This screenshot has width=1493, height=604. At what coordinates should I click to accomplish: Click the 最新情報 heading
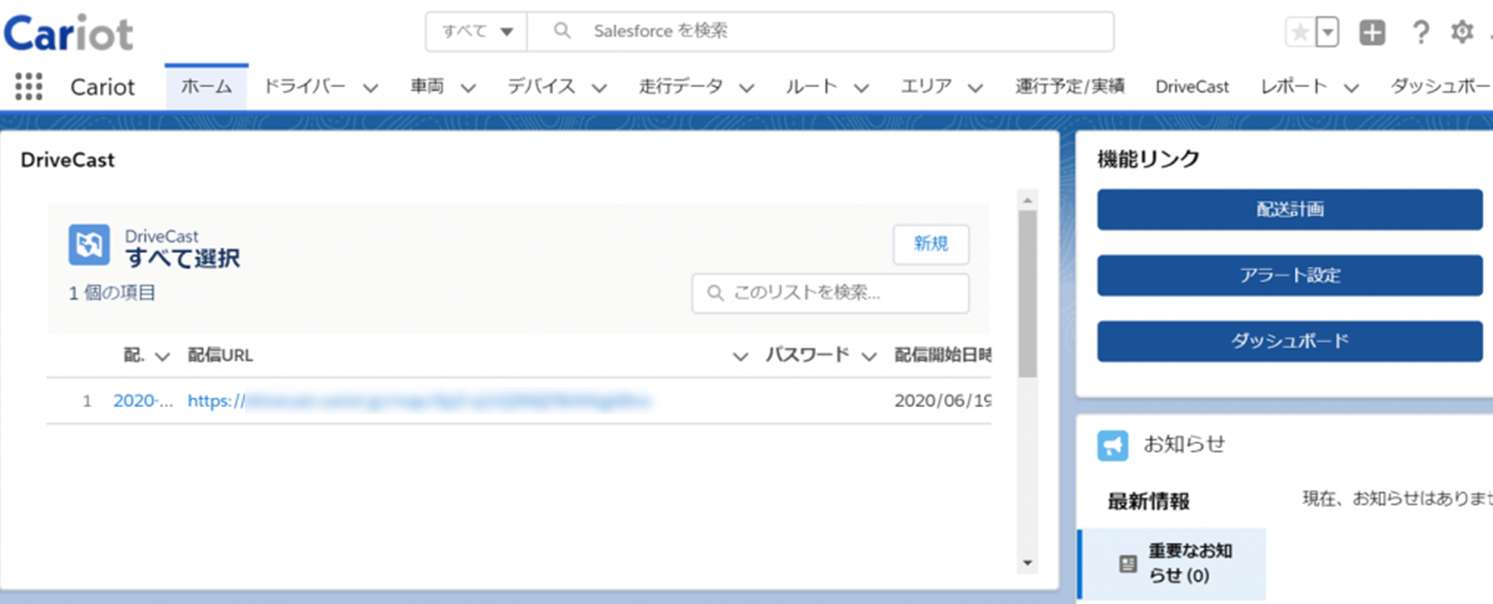[1148, 501]
